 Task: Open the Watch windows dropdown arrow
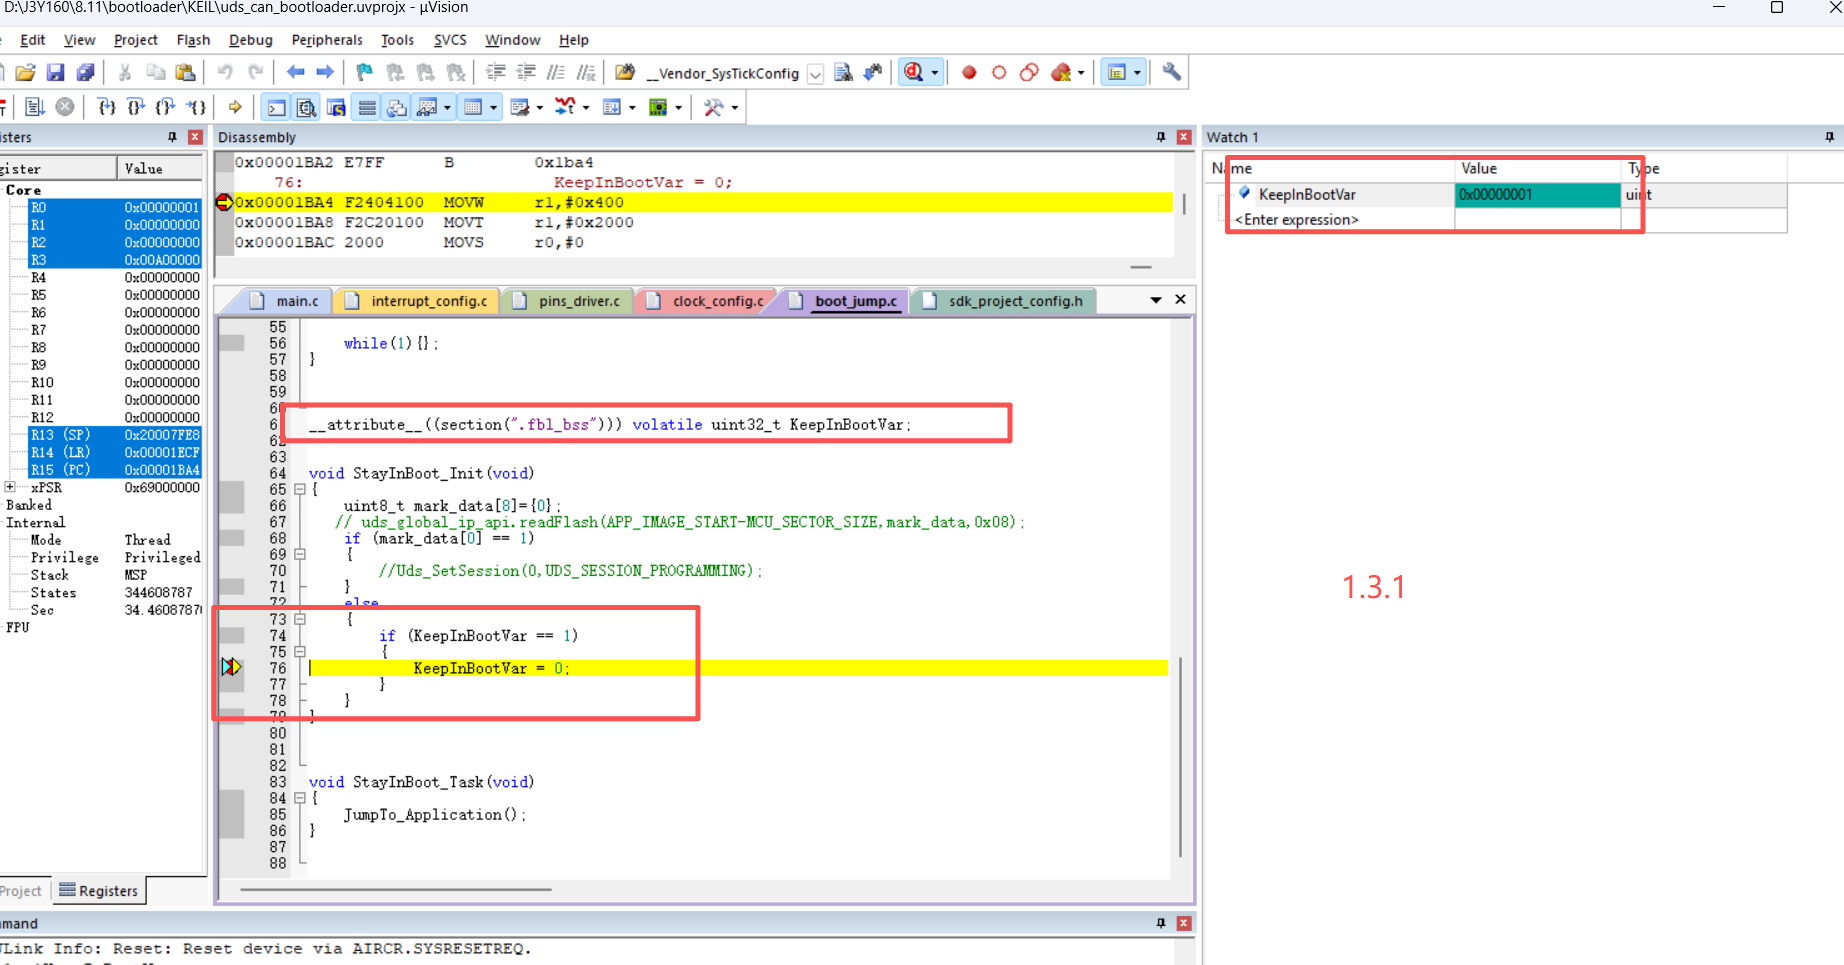(x=447, y=107)
